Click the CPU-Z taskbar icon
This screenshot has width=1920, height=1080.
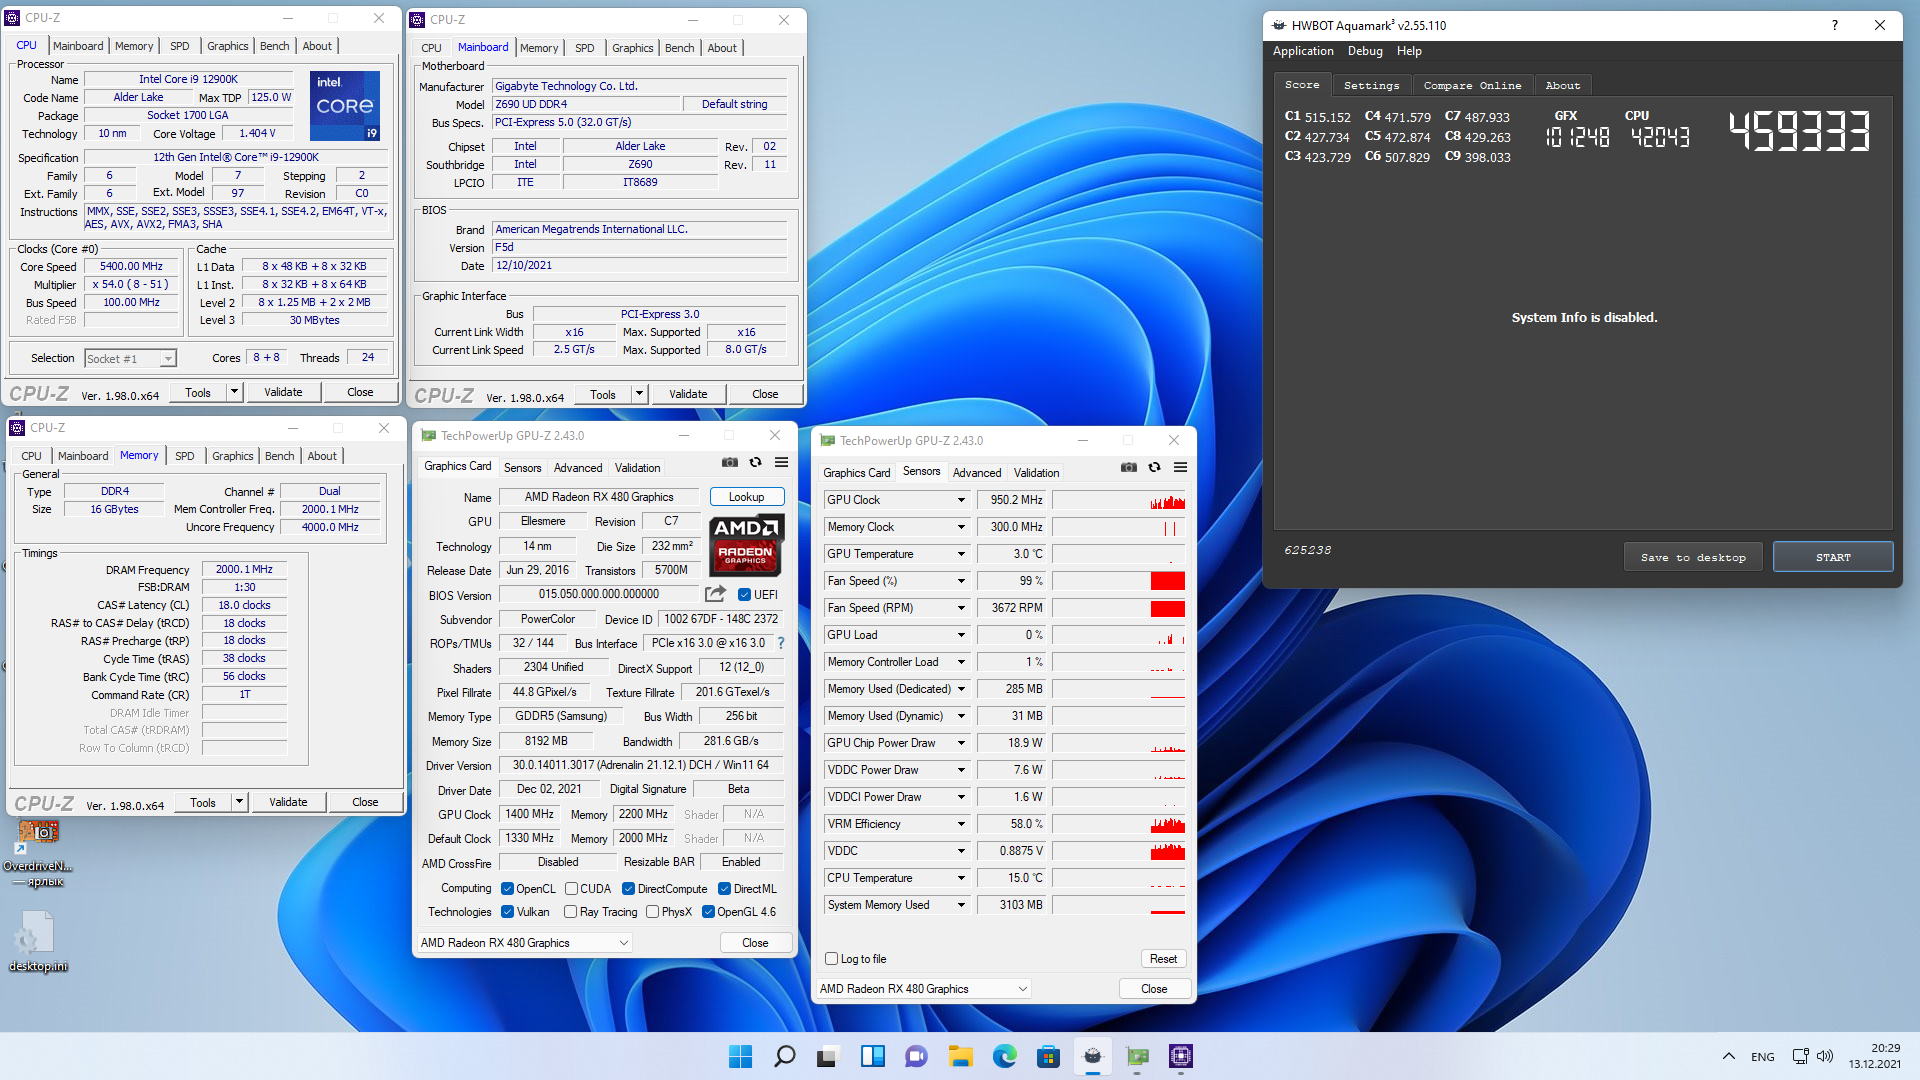tap(1181, 1056)
